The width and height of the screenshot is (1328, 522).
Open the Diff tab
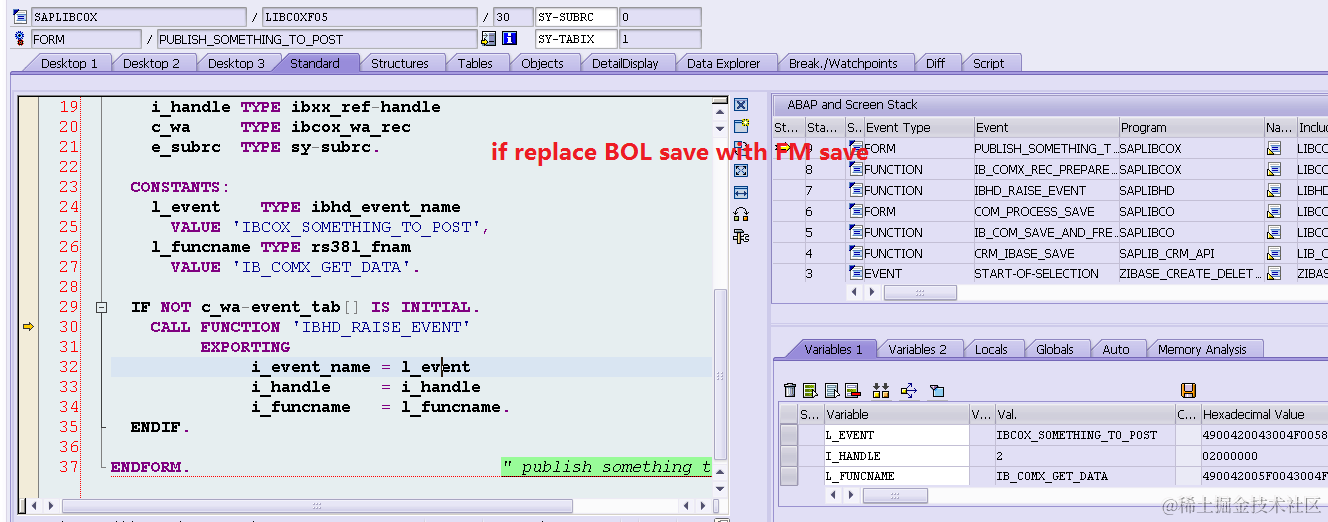(935, 63)
